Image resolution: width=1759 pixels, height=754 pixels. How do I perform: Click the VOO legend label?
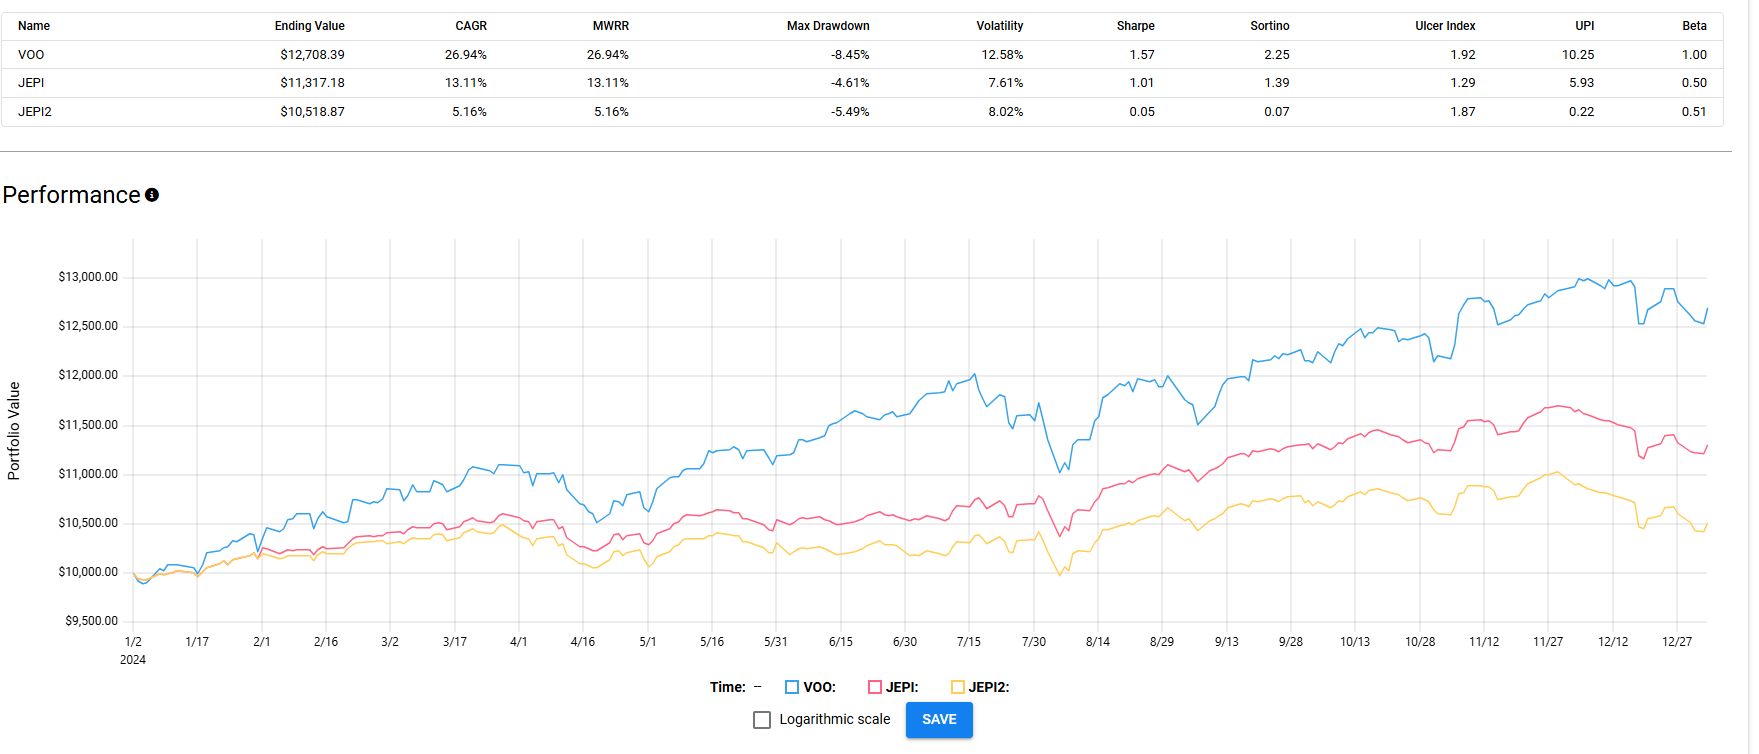click(819, 687)
